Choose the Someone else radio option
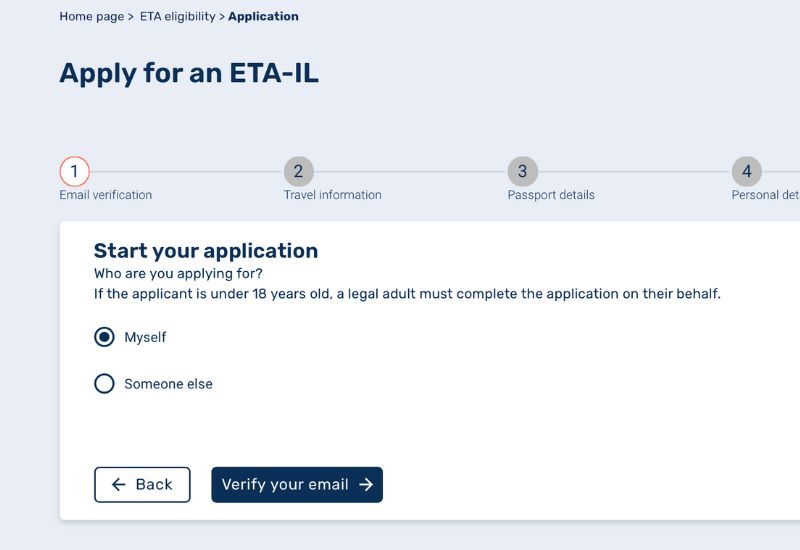This screenshot has width=800, height=550. tap(104, 384)
